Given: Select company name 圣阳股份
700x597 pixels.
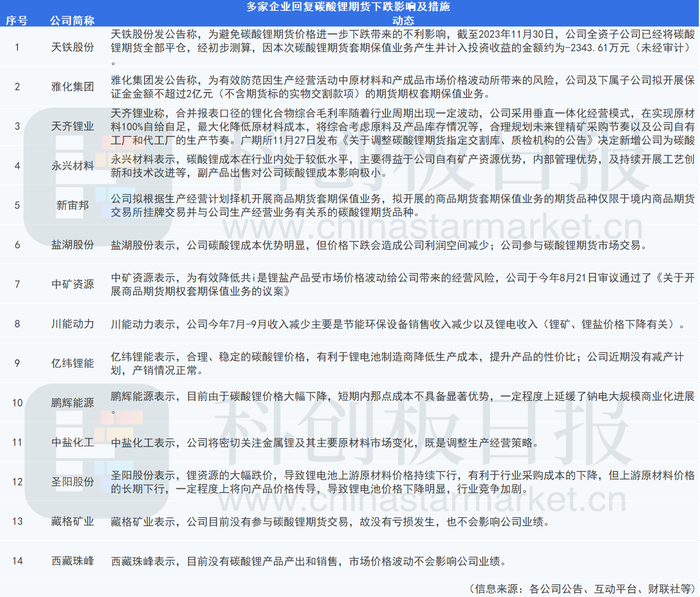Looking at the screenshot, I should (x=73, y=482).
